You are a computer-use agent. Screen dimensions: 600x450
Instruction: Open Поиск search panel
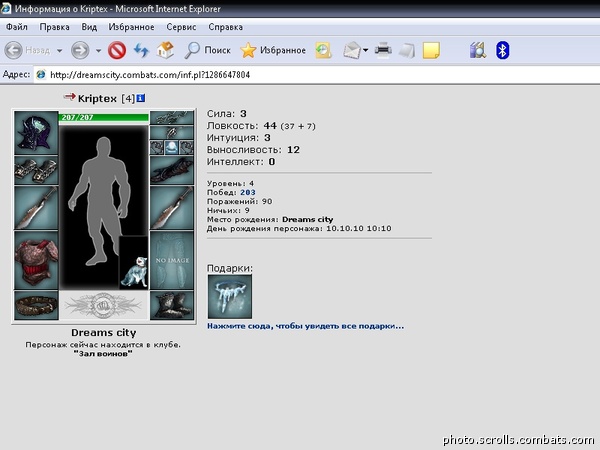coord(207,50)
